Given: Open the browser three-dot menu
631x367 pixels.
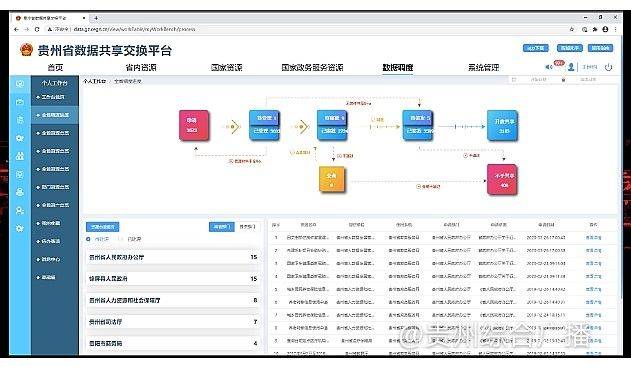Looking at the screenshot, I should (x=615, y=29).
